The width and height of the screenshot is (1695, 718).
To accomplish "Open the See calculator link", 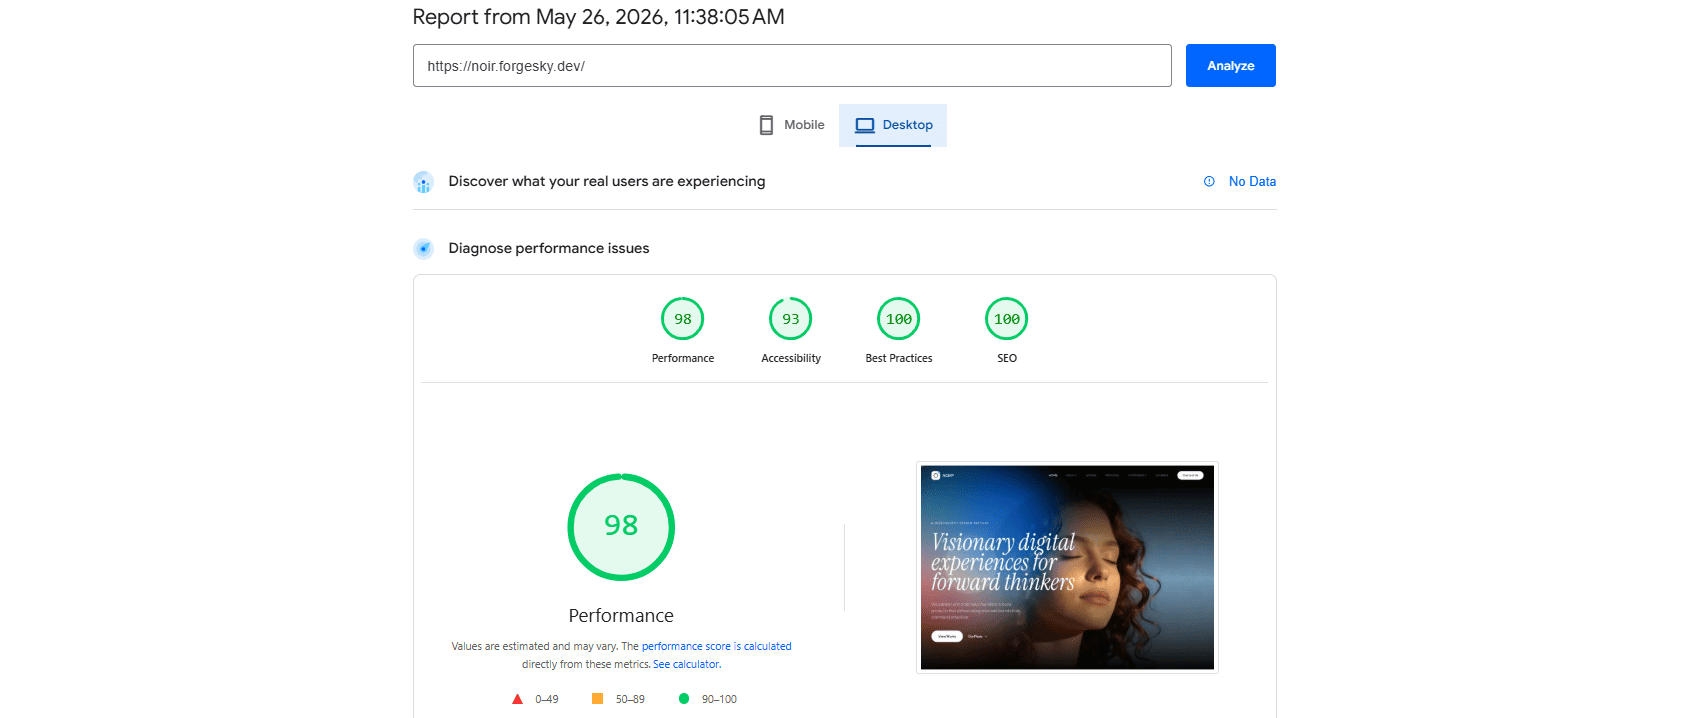I will tap(687, 664).
